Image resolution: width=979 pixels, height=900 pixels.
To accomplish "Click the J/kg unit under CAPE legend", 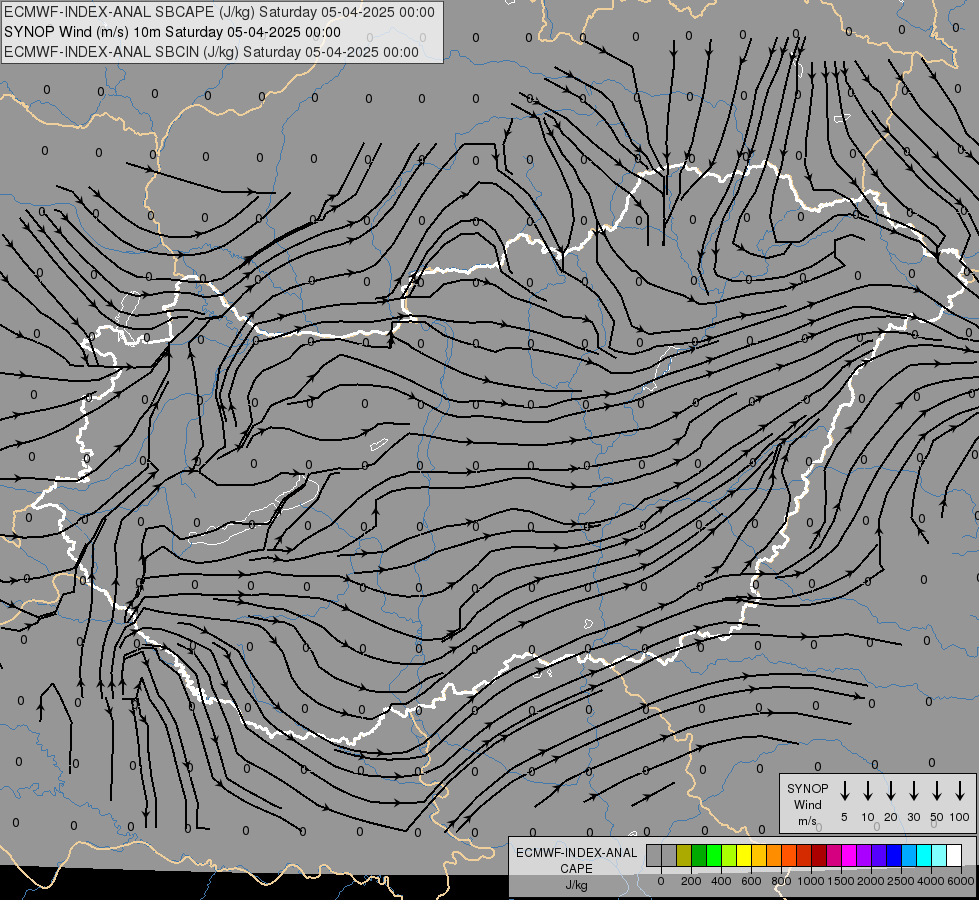I will (x=576, y=885).
